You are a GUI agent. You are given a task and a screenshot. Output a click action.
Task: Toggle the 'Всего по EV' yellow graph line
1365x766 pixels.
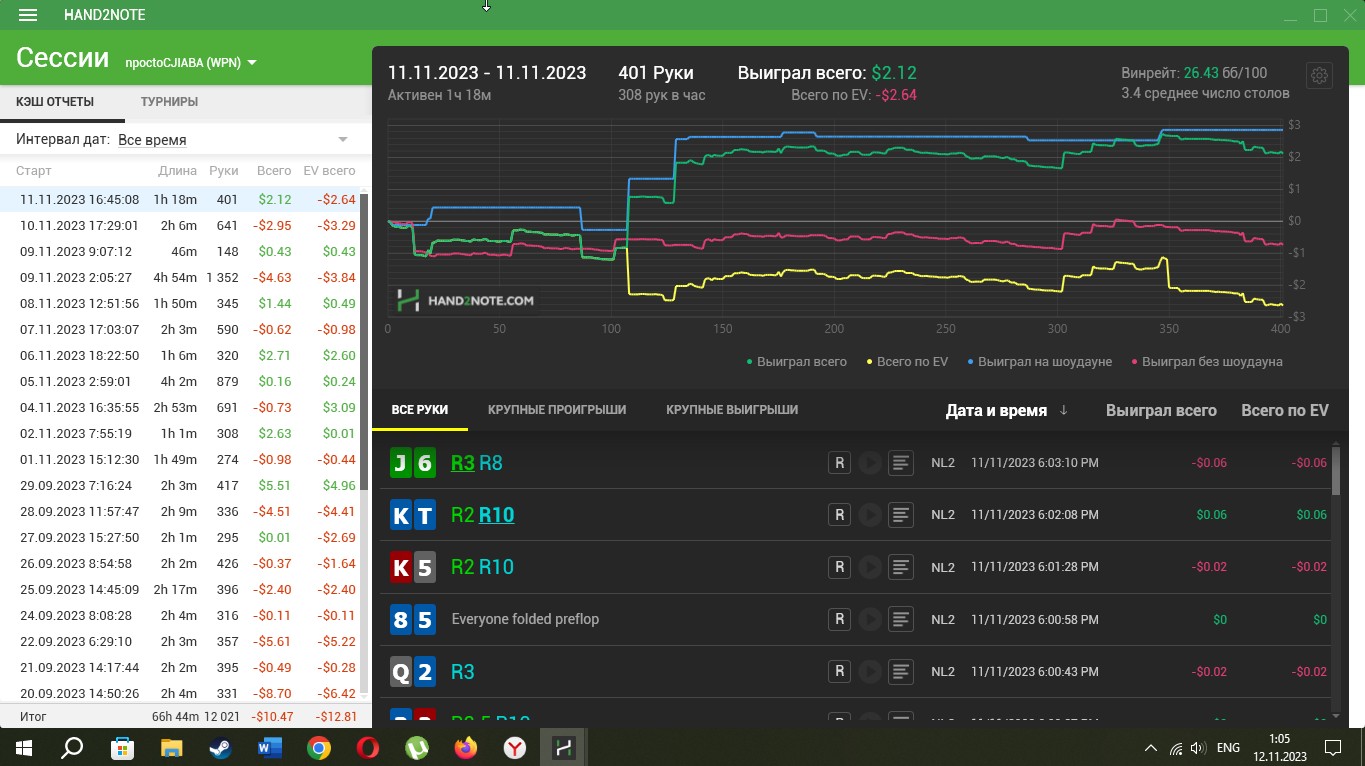(907, 362)
